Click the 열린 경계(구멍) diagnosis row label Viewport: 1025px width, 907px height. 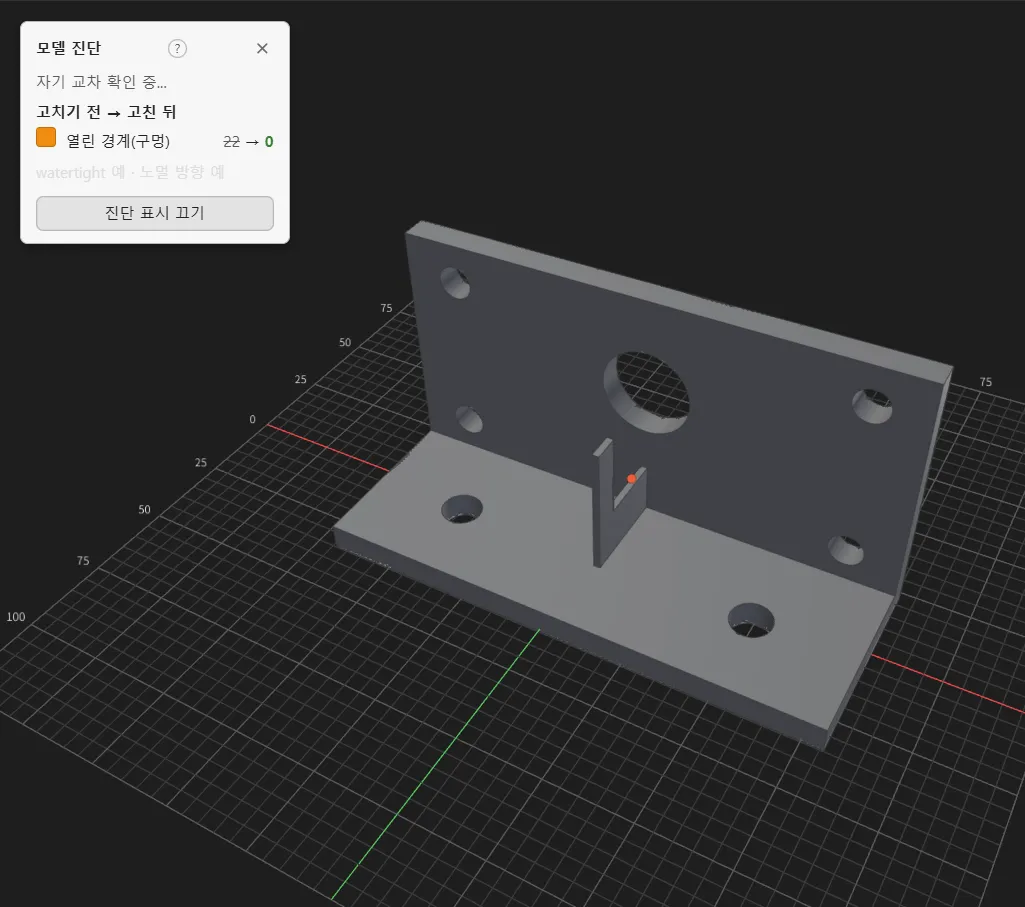(118, 141)
